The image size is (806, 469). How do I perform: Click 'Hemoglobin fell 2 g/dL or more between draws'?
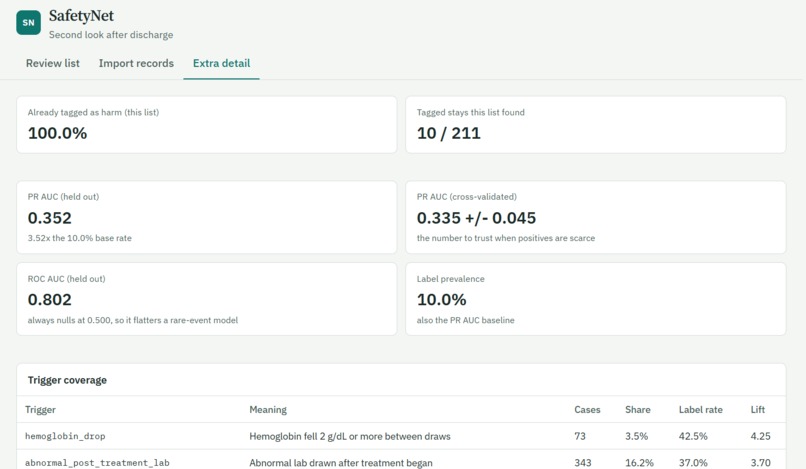point(350,437)
